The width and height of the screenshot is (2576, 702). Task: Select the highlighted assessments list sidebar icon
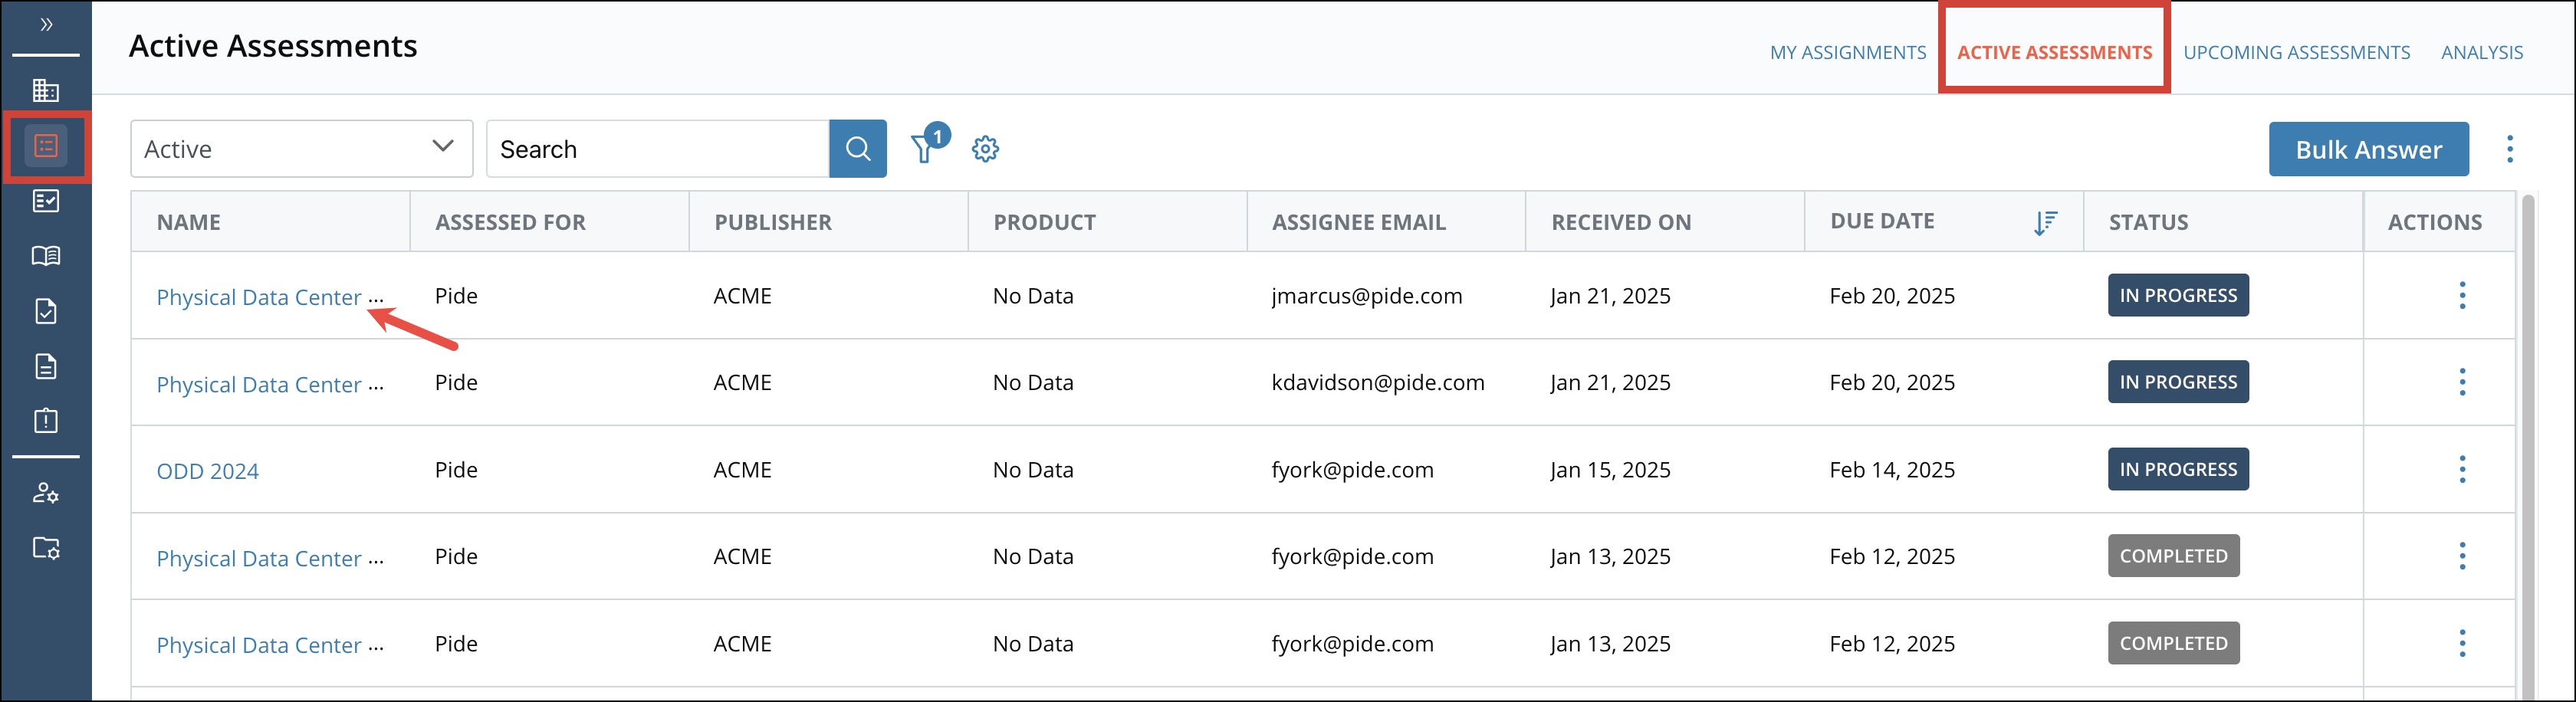click(46, 147)
